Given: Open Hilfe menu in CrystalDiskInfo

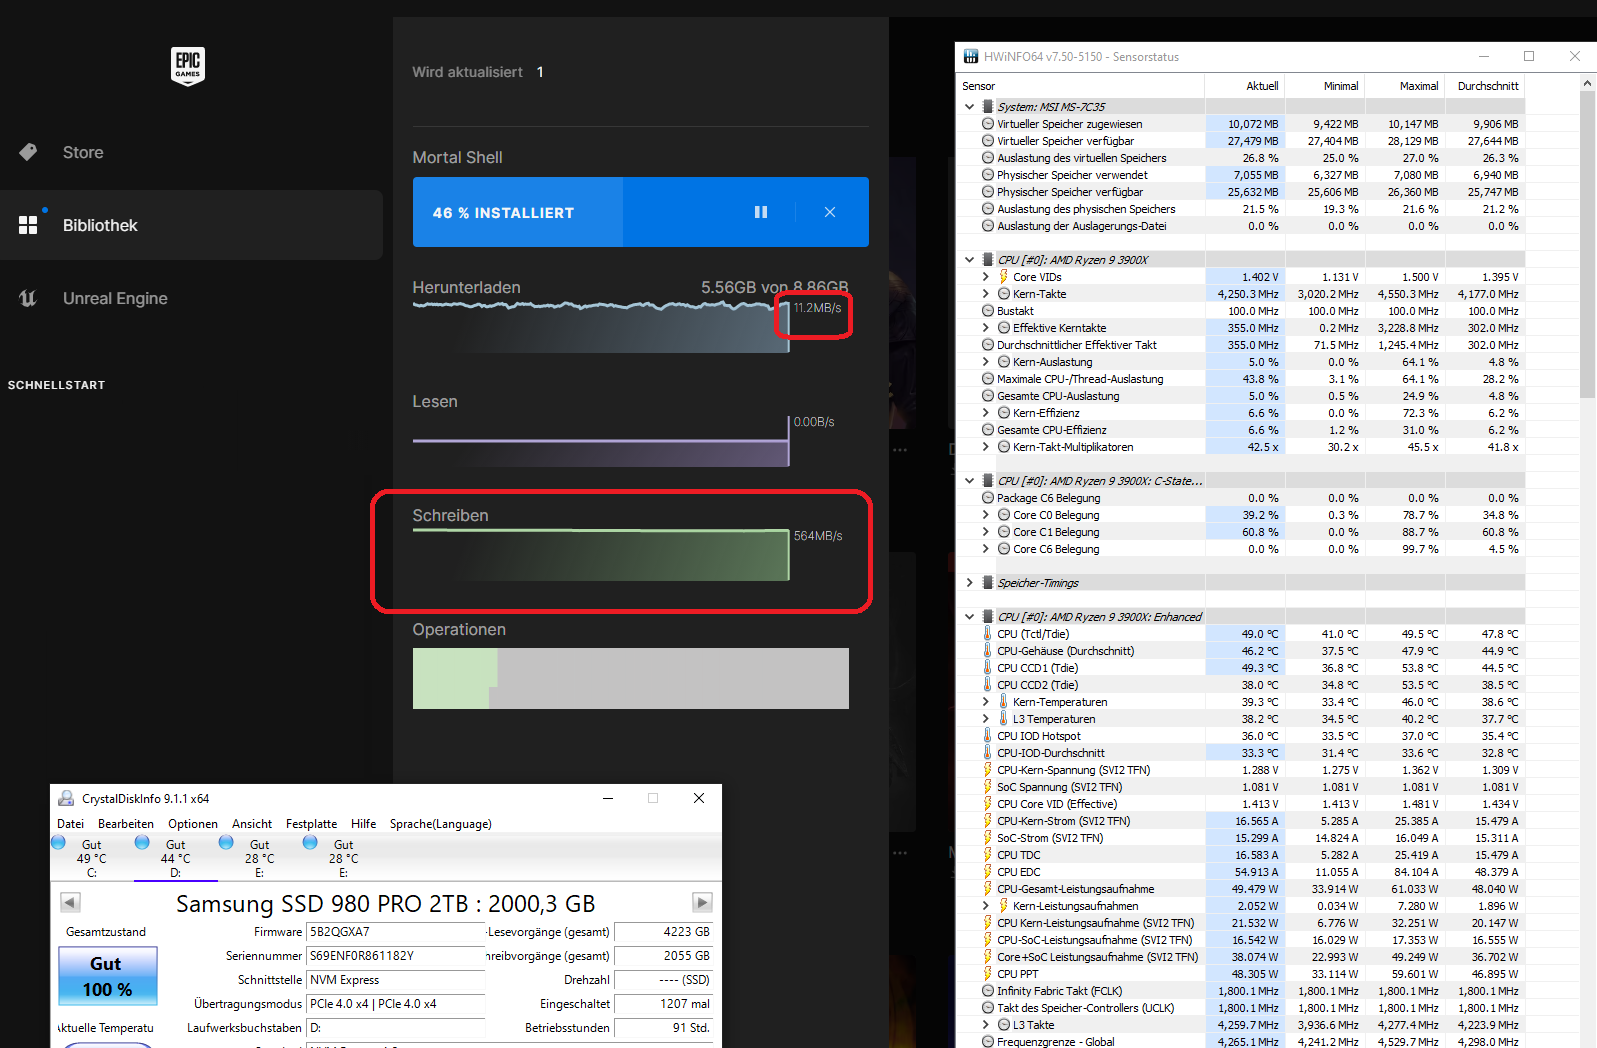Looking at the screenshot, I should point(364,824).
